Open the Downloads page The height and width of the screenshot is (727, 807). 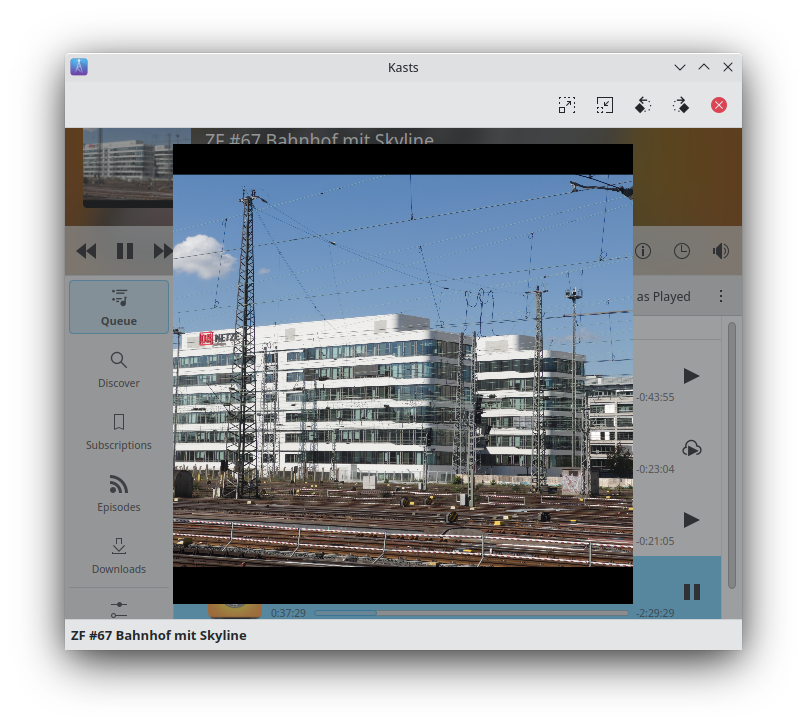(119, 556)
